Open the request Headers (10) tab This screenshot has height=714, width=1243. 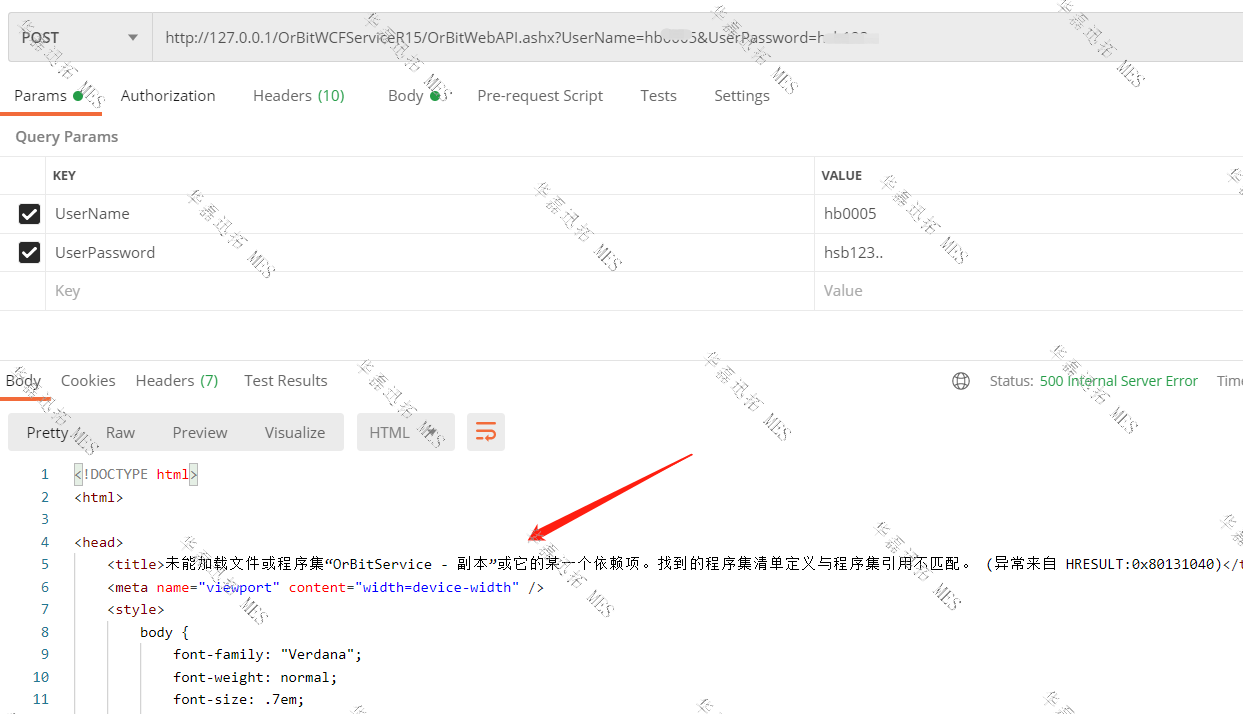299,96
